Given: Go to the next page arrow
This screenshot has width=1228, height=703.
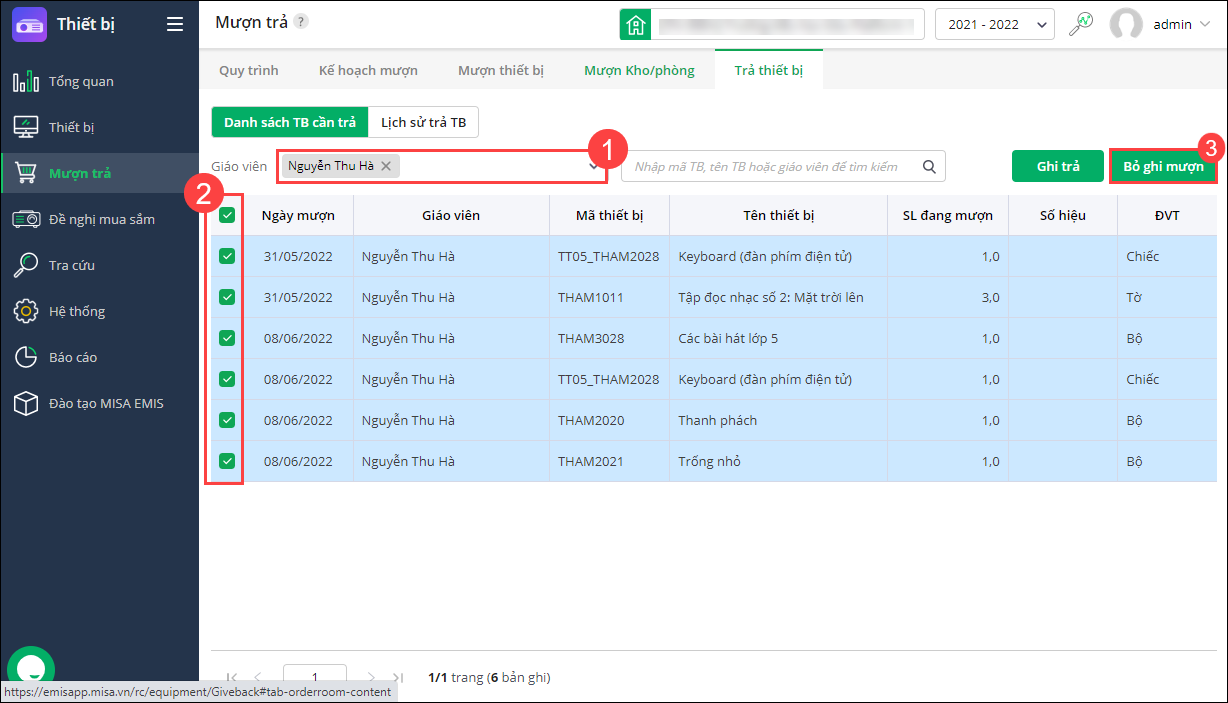Looking at the screenshot, I should click(372, 677).
